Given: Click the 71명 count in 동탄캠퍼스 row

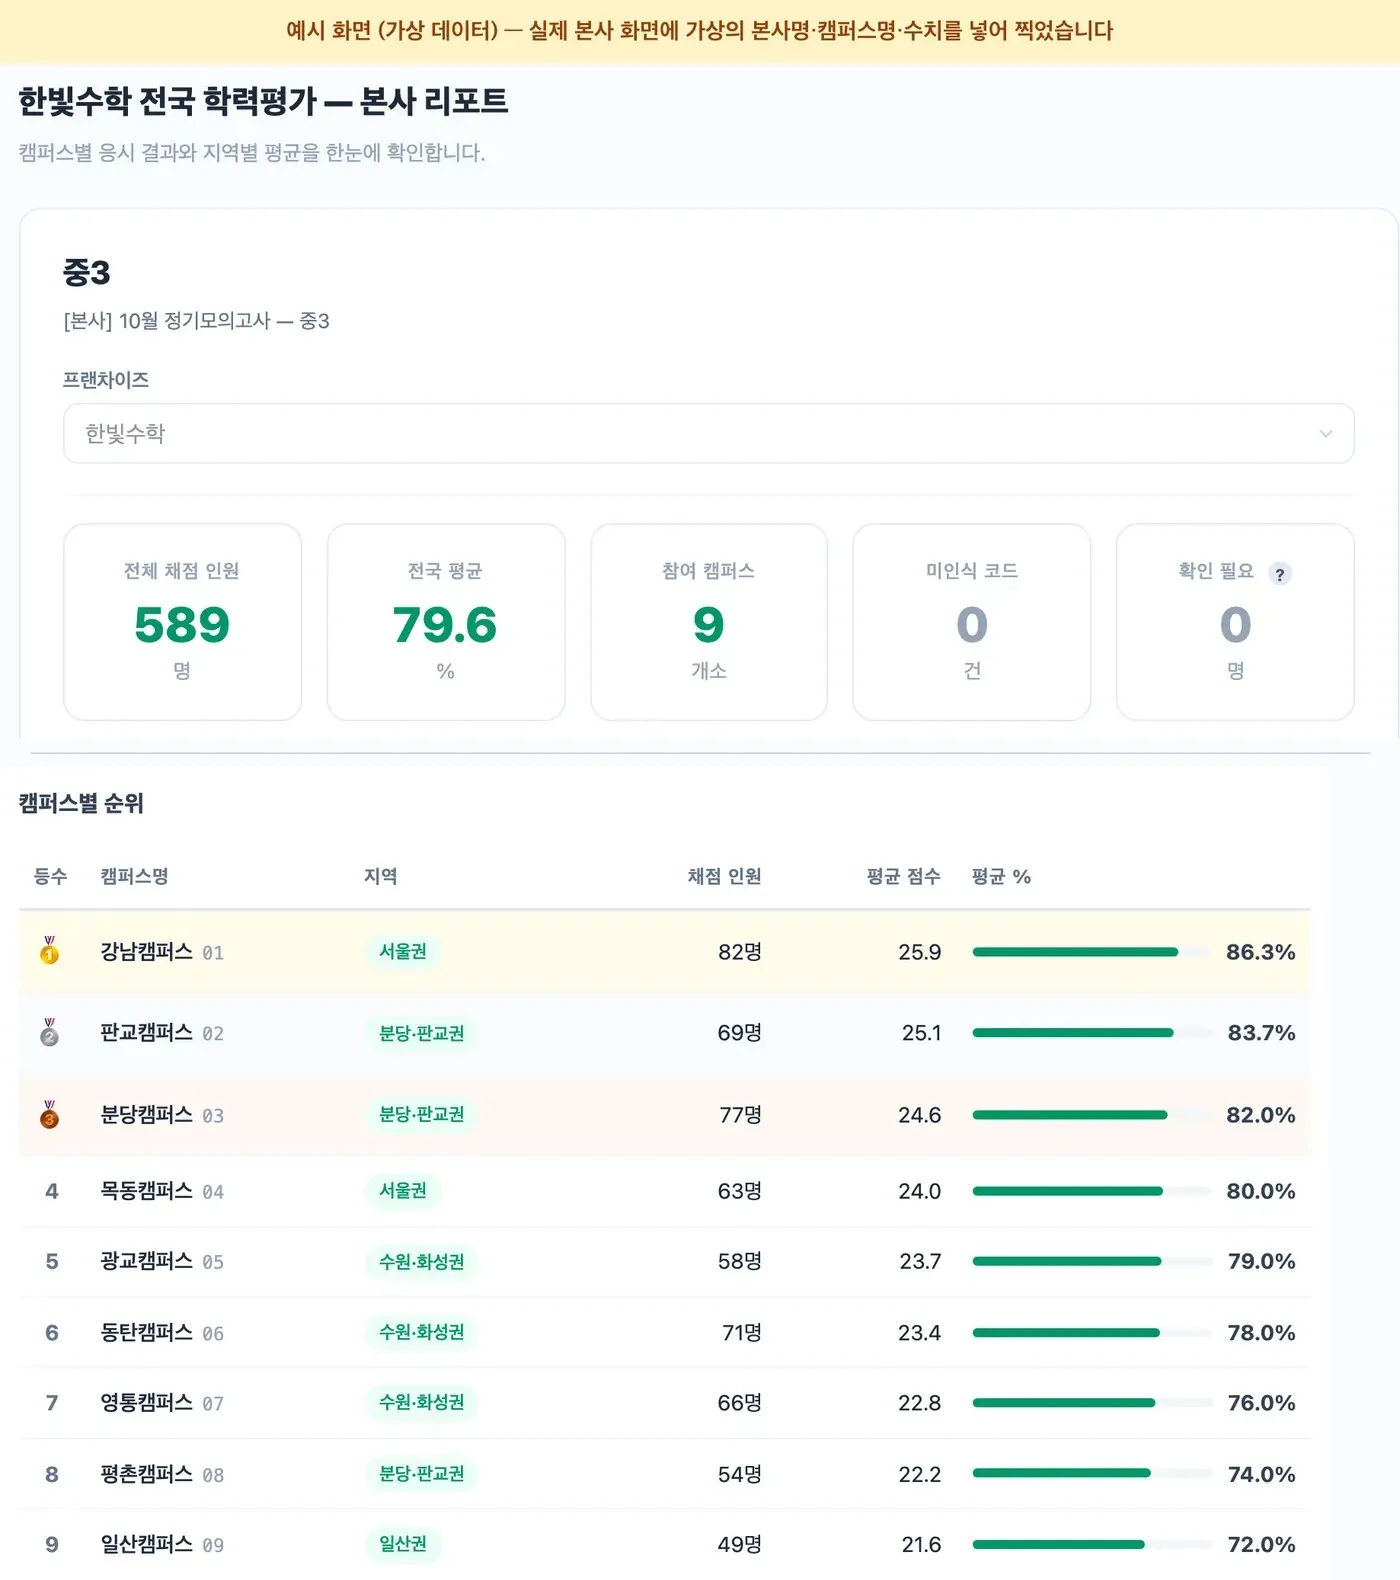Looking at the screenshot, I should point(742,1333).
